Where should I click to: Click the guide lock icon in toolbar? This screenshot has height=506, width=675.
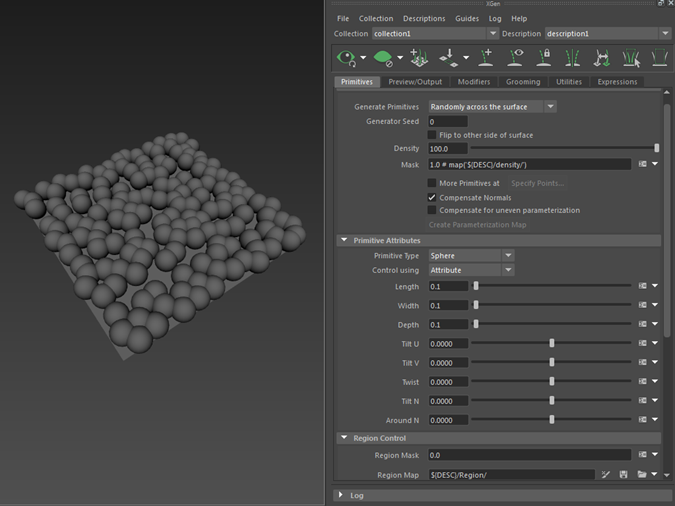(x=544, y=58)
